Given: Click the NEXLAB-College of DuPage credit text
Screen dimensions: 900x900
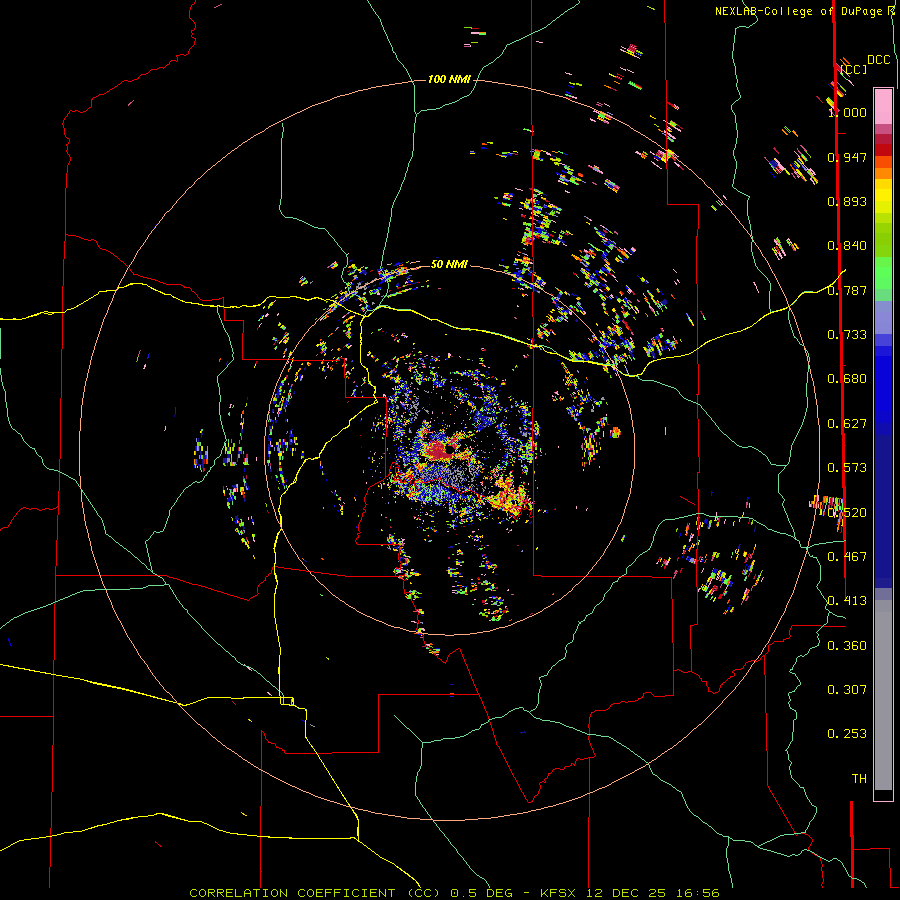Looking at the screenshot, I should point(804,11).
